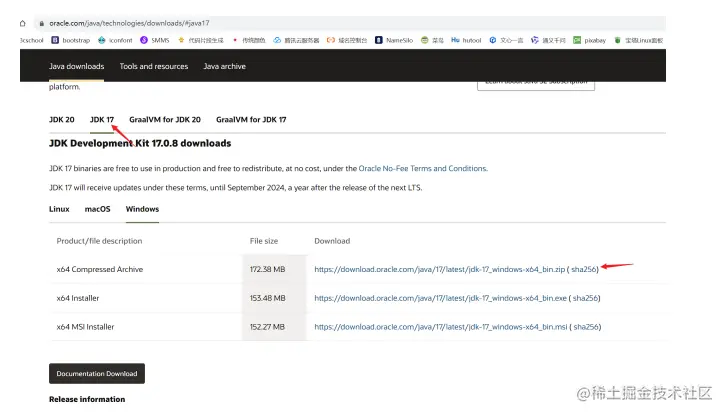
Task: Open the SMMS bookmark icon
Action: 144,40
